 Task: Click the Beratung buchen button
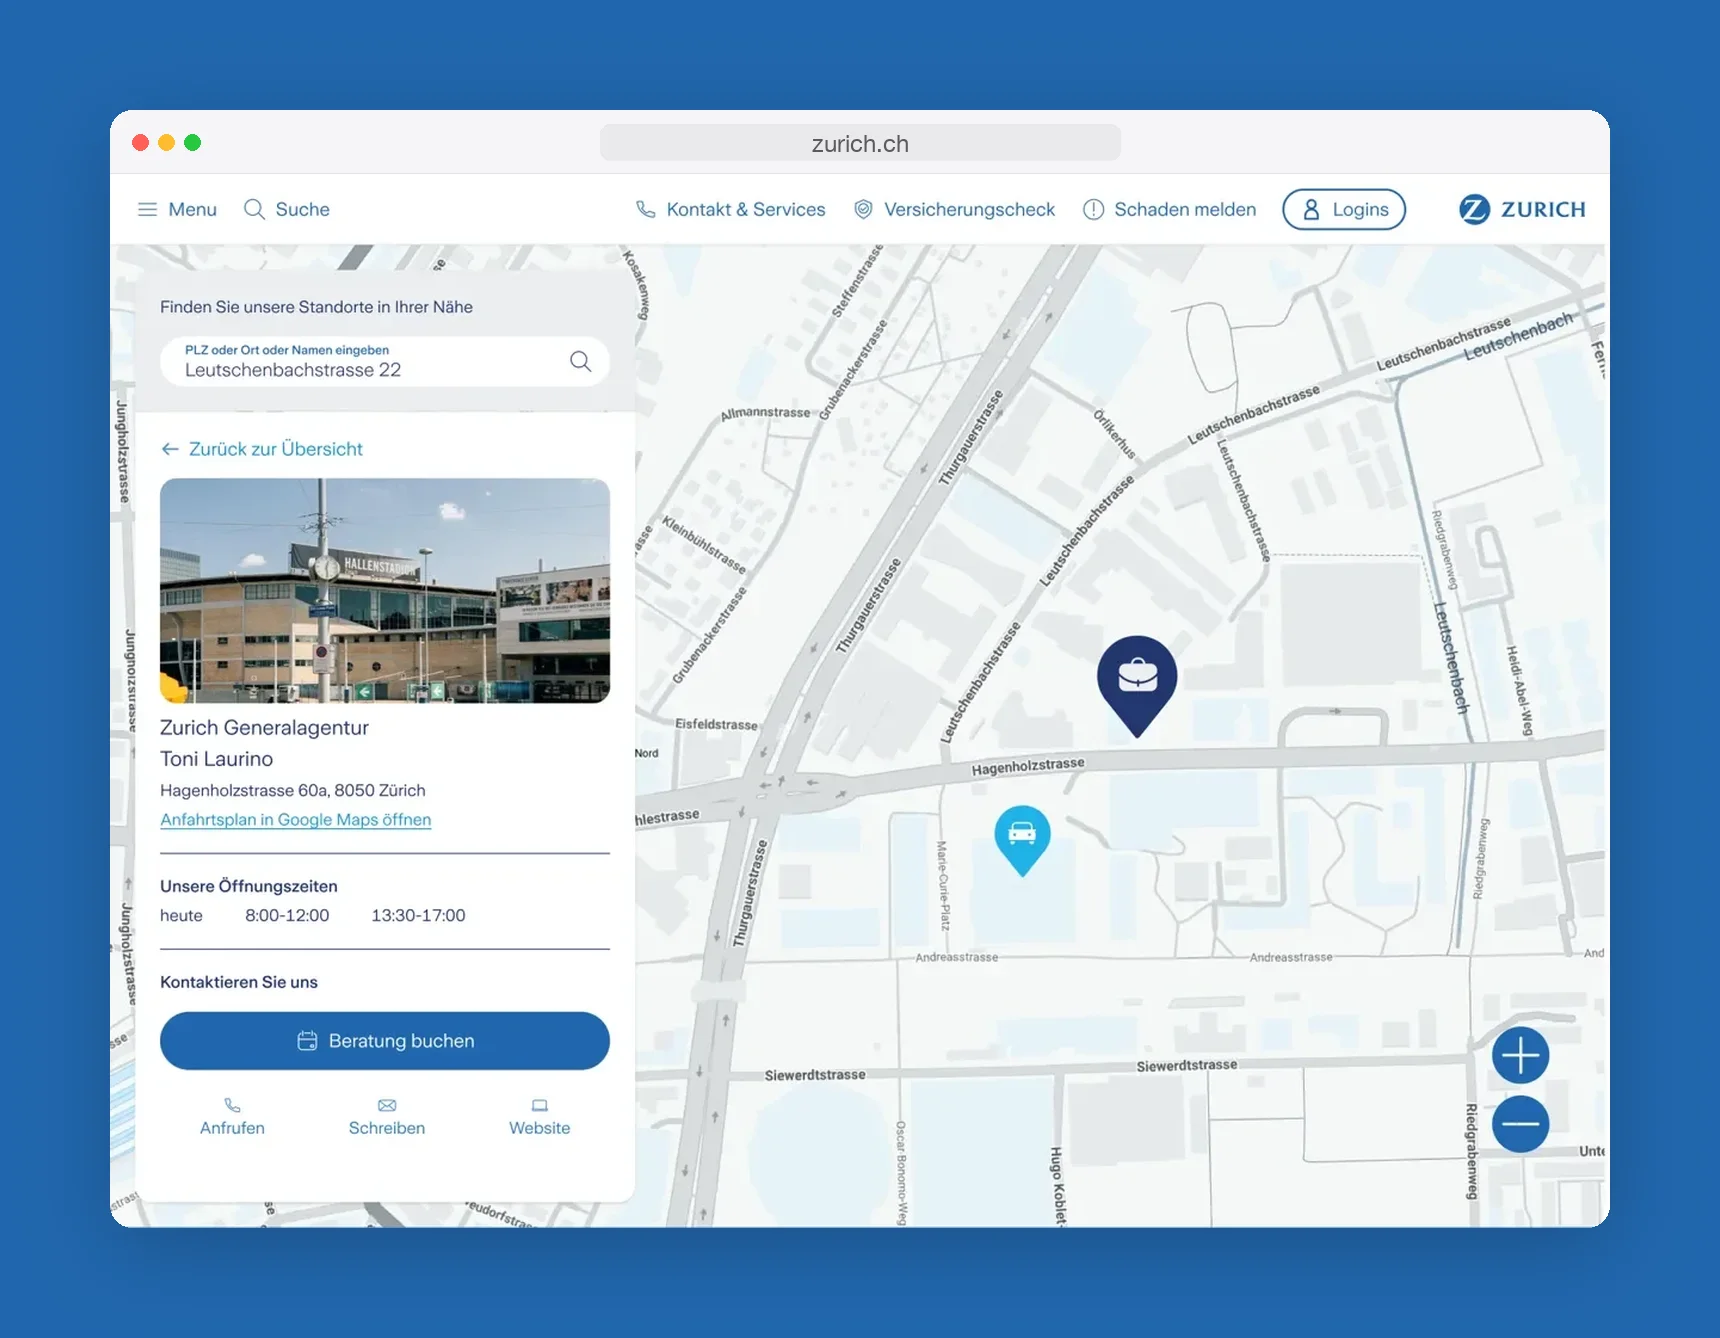point(385,1041)
